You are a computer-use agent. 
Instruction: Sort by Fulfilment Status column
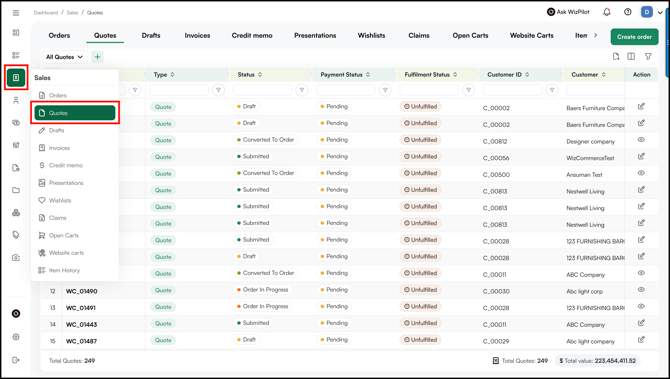455,74
